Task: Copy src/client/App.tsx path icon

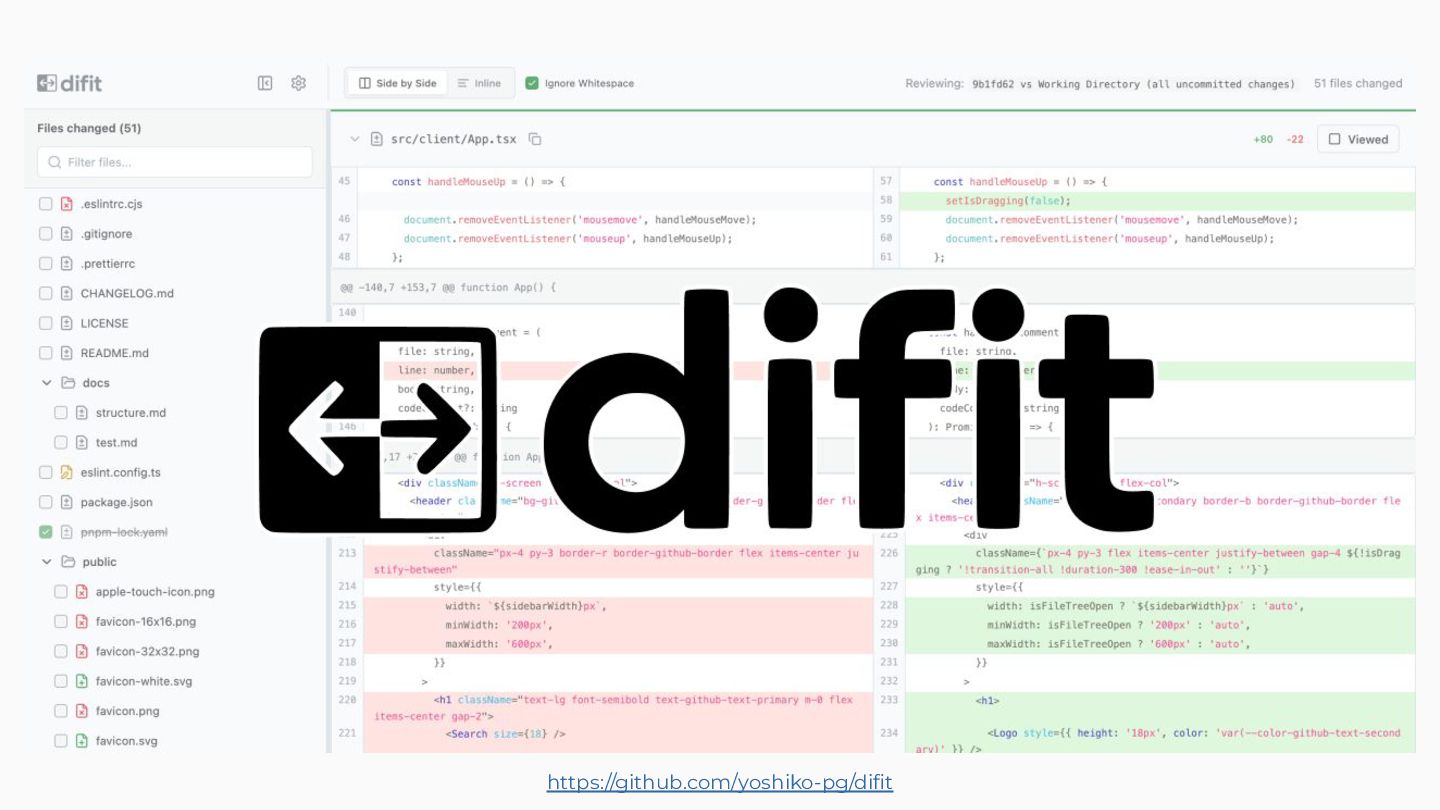Action: pyautogui.click(x=535, y=139)
